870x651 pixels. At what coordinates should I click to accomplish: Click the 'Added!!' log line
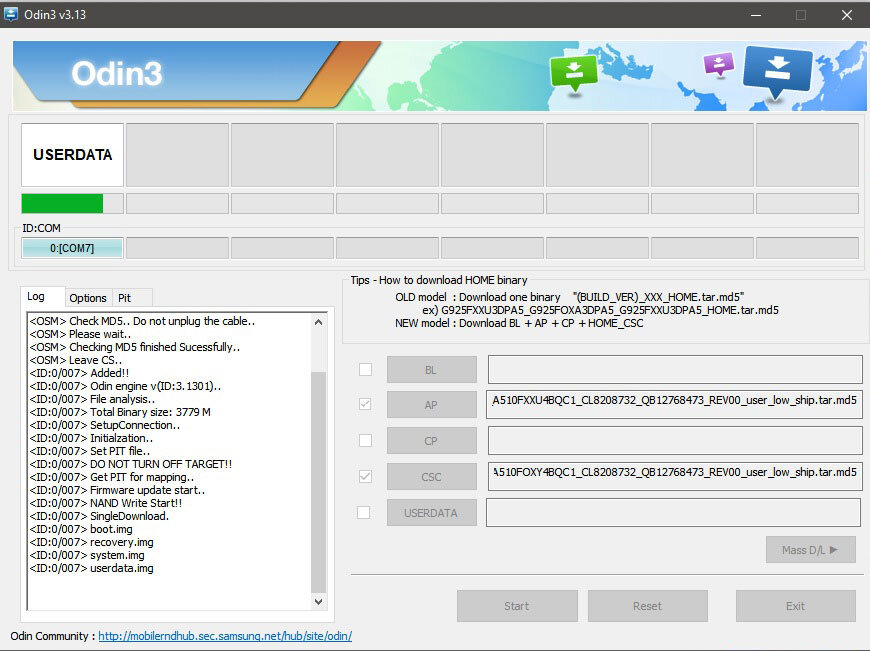click(x=79, y=373)
